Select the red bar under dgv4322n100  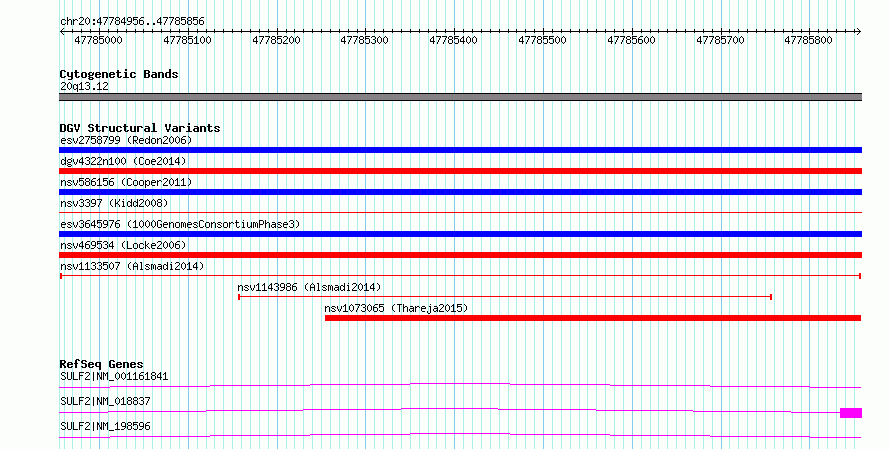pos(460,171)
